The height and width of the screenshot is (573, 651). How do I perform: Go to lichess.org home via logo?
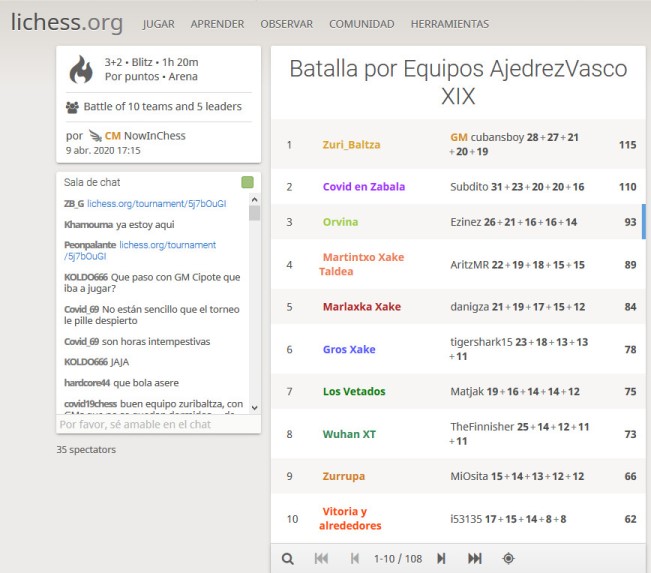click(x=67, y=22)
